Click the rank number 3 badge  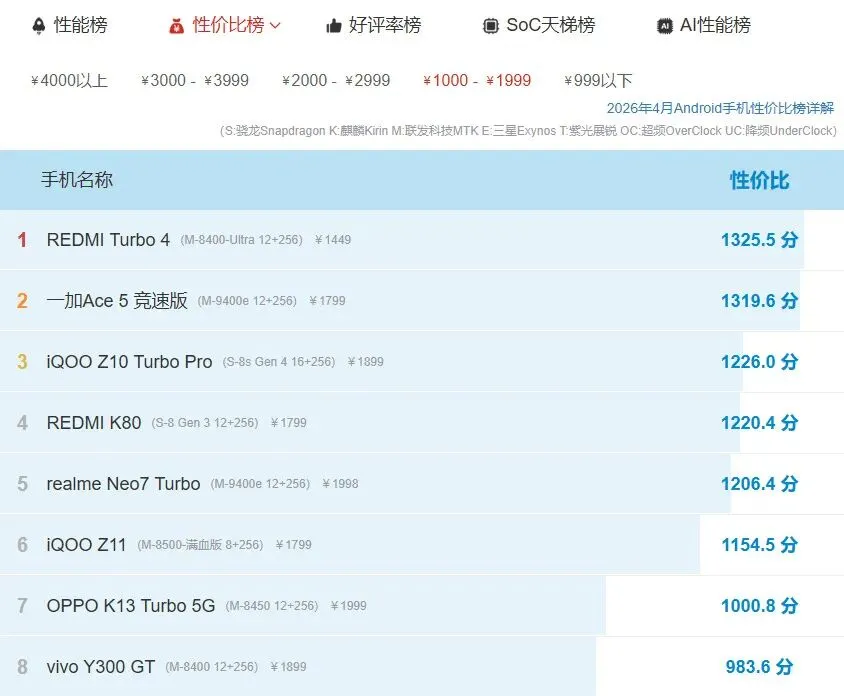coord(22,362)
